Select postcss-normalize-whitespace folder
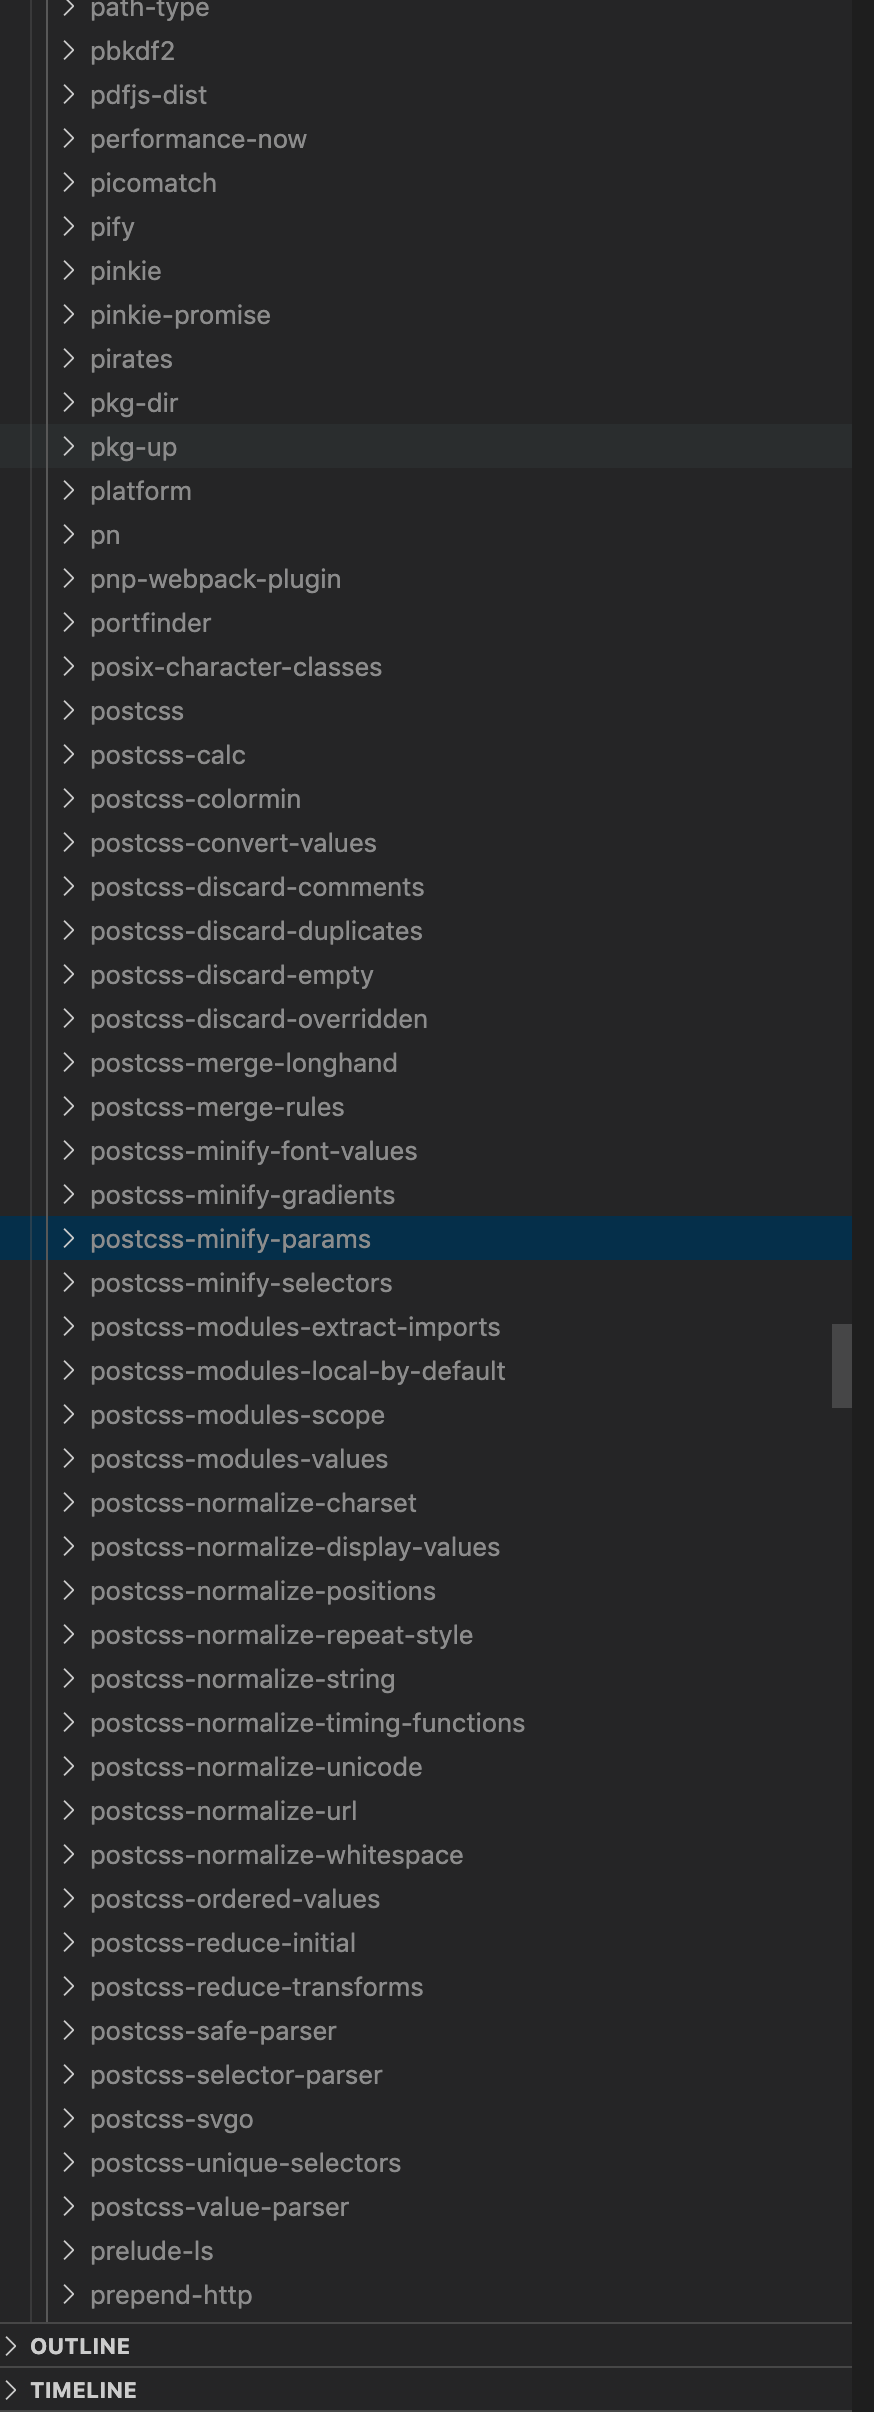This screenshot has width=874, height=2412. point(276,1855)
